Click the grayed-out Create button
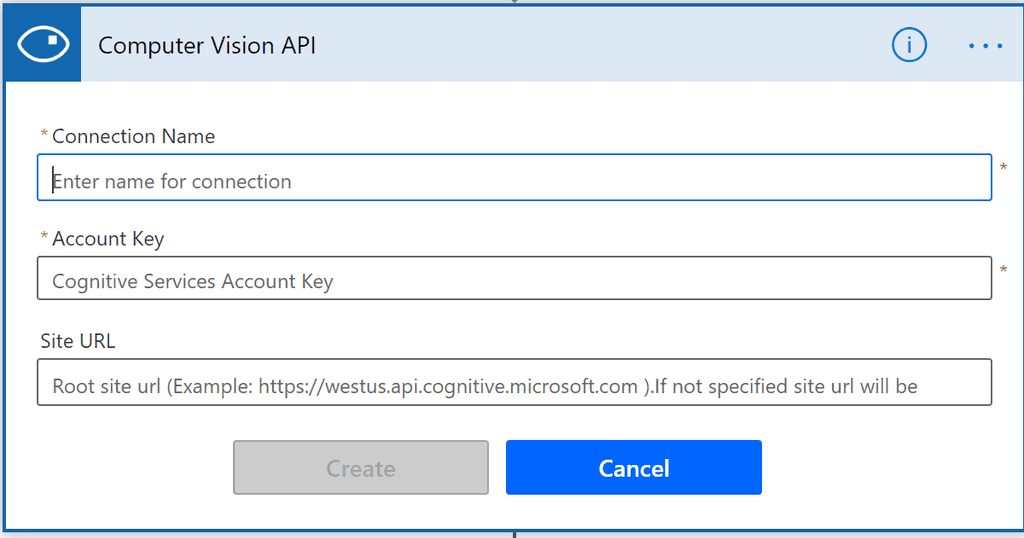 (x=360, y=467)
